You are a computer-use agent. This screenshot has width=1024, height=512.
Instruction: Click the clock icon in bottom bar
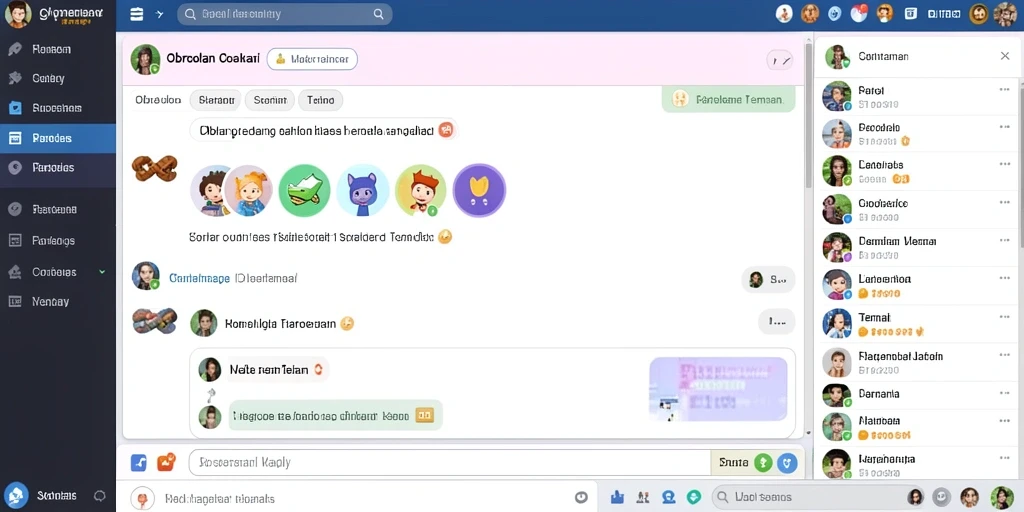(x=581, y=498)
